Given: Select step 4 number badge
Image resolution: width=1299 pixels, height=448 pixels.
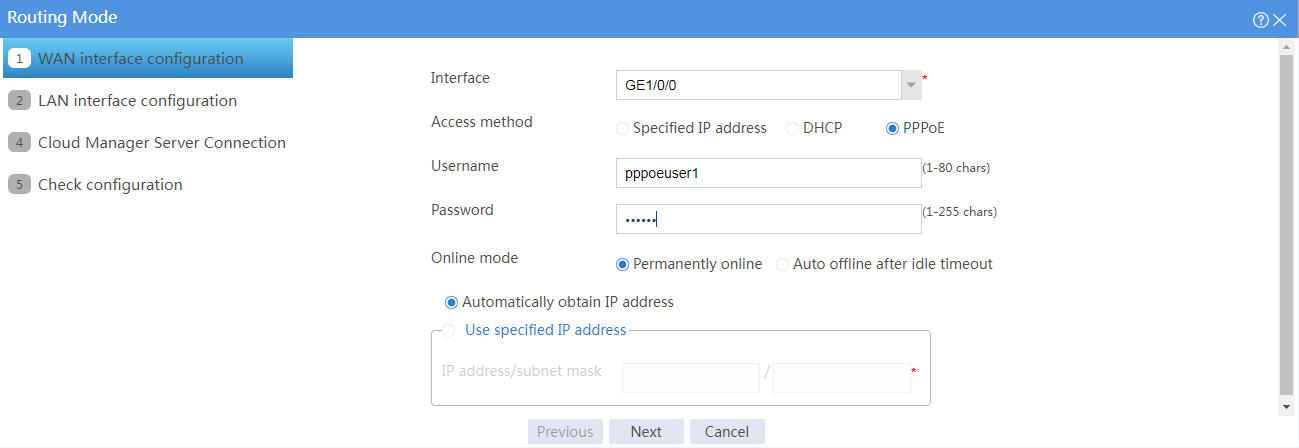Looking at the screenshot, I should (x=19, y=143).
